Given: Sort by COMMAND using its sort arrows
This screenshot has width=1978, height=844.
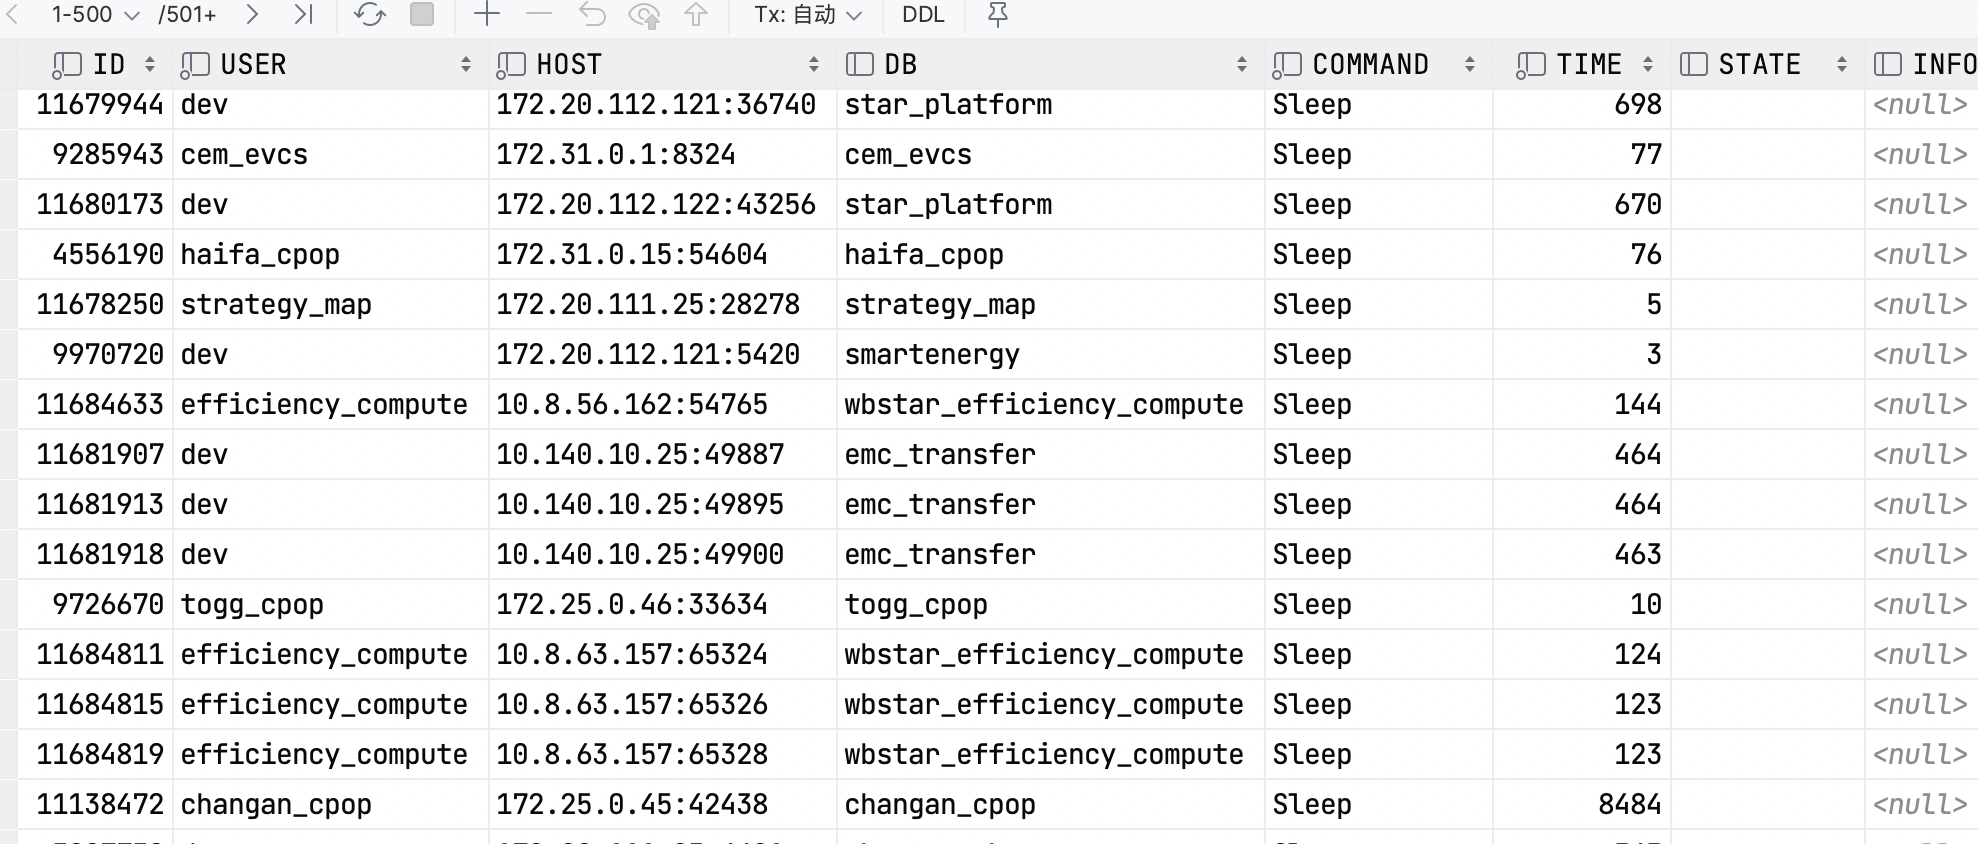Looking at the screenshot, I should click(1470, 64).
